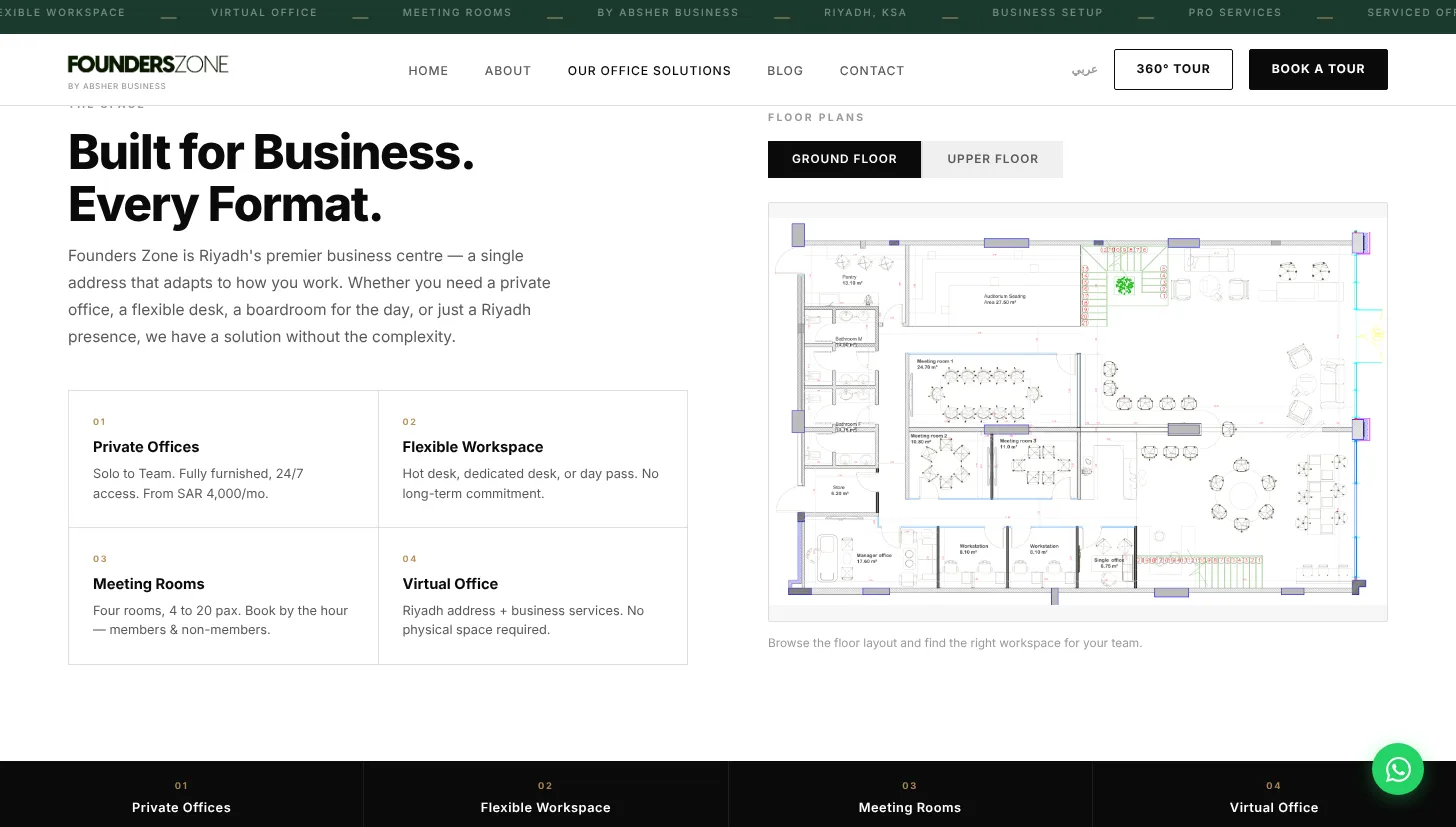The image size is (1456, 827).
Task: Click "BUSINESS SETUP" in the top ticker
Action: point(1047,13)
